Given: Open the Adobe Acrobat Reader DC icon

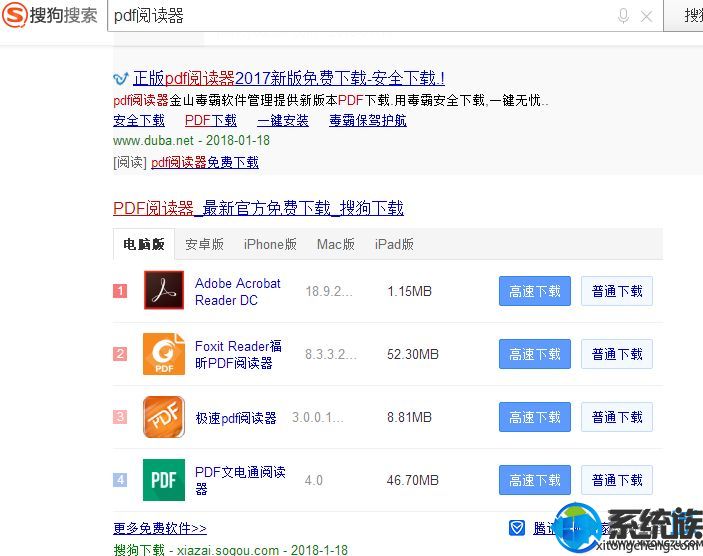Looking at the screenshot, I should (164, 290).
